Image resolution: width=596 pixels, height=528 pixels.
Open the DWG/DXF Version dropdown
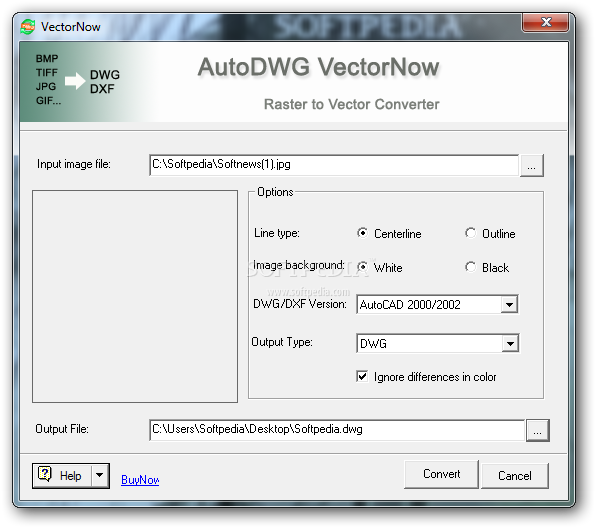point(509,304)
